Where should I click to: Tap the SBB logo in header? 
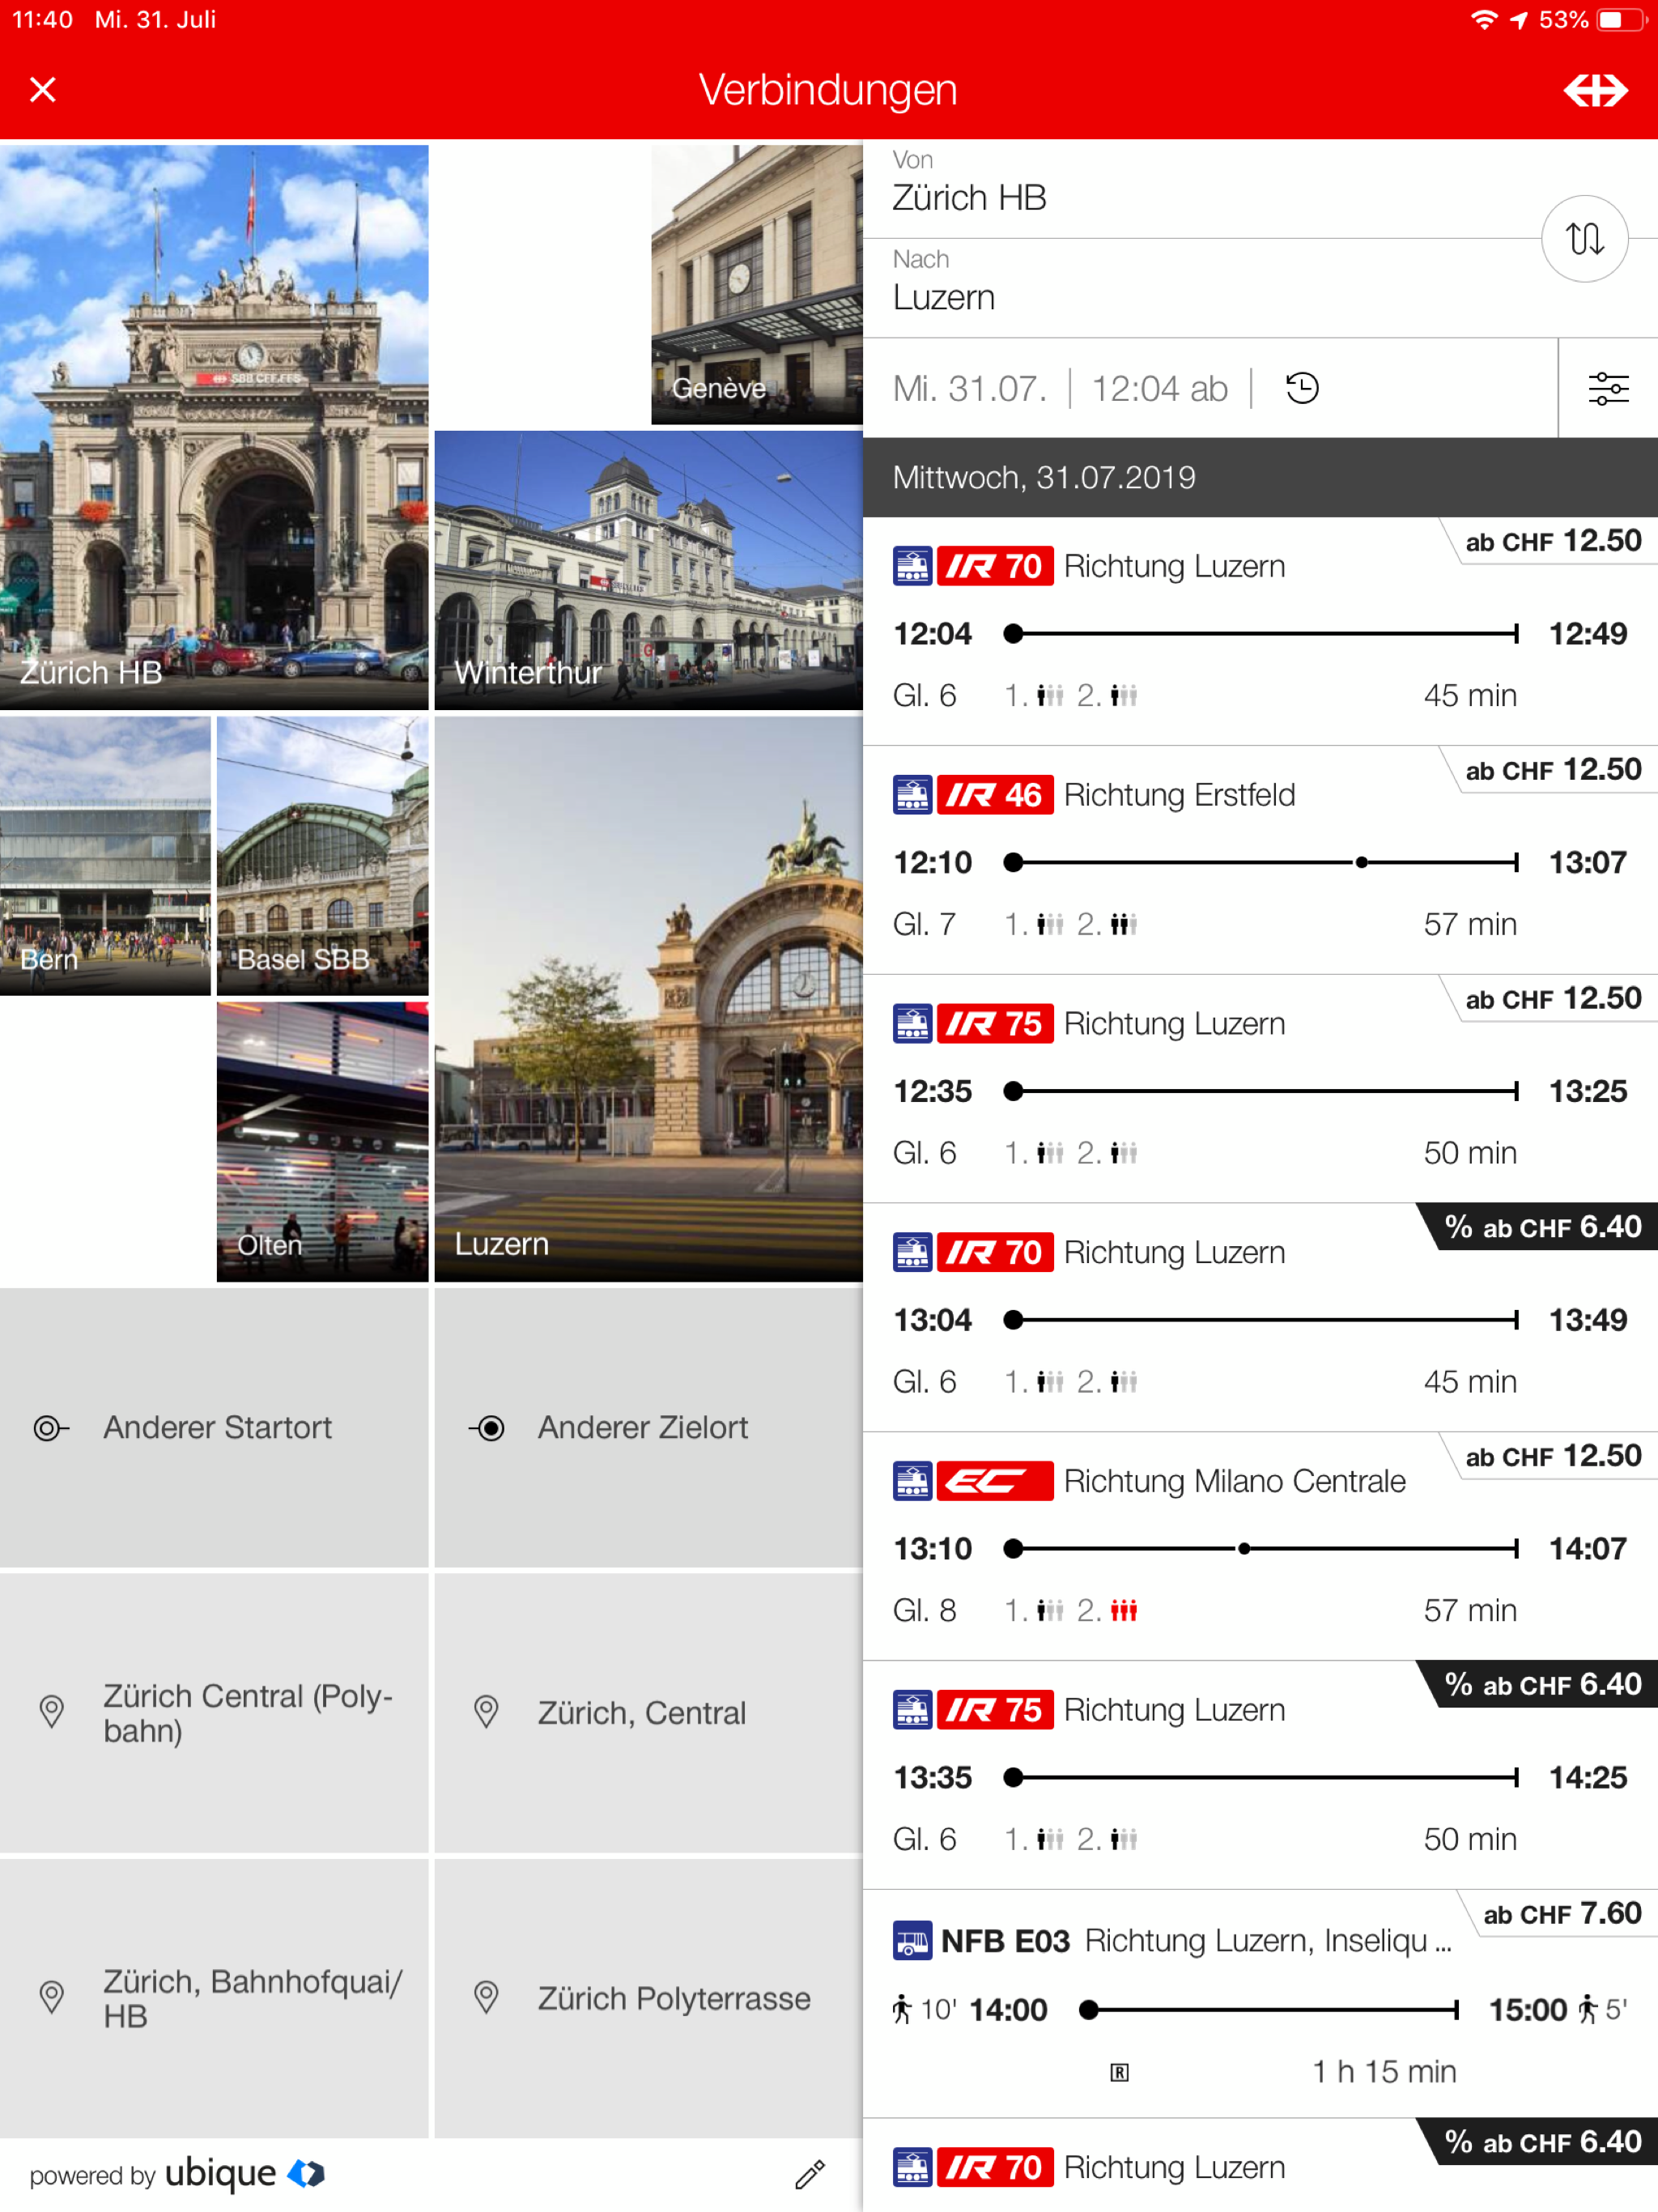[x=1594, y=90]
